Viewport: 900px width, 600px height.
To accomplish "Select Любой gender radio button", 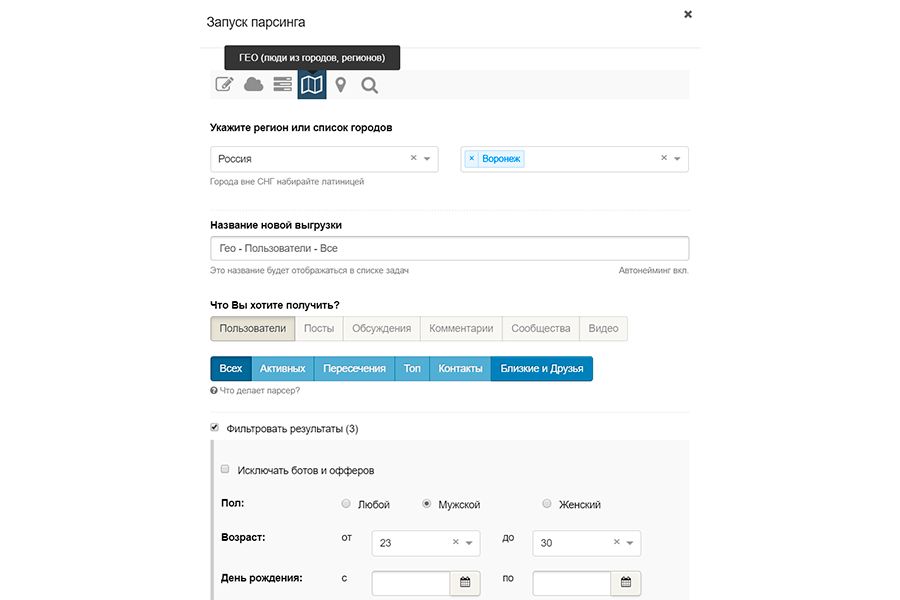I will click(x=346, y=504).
